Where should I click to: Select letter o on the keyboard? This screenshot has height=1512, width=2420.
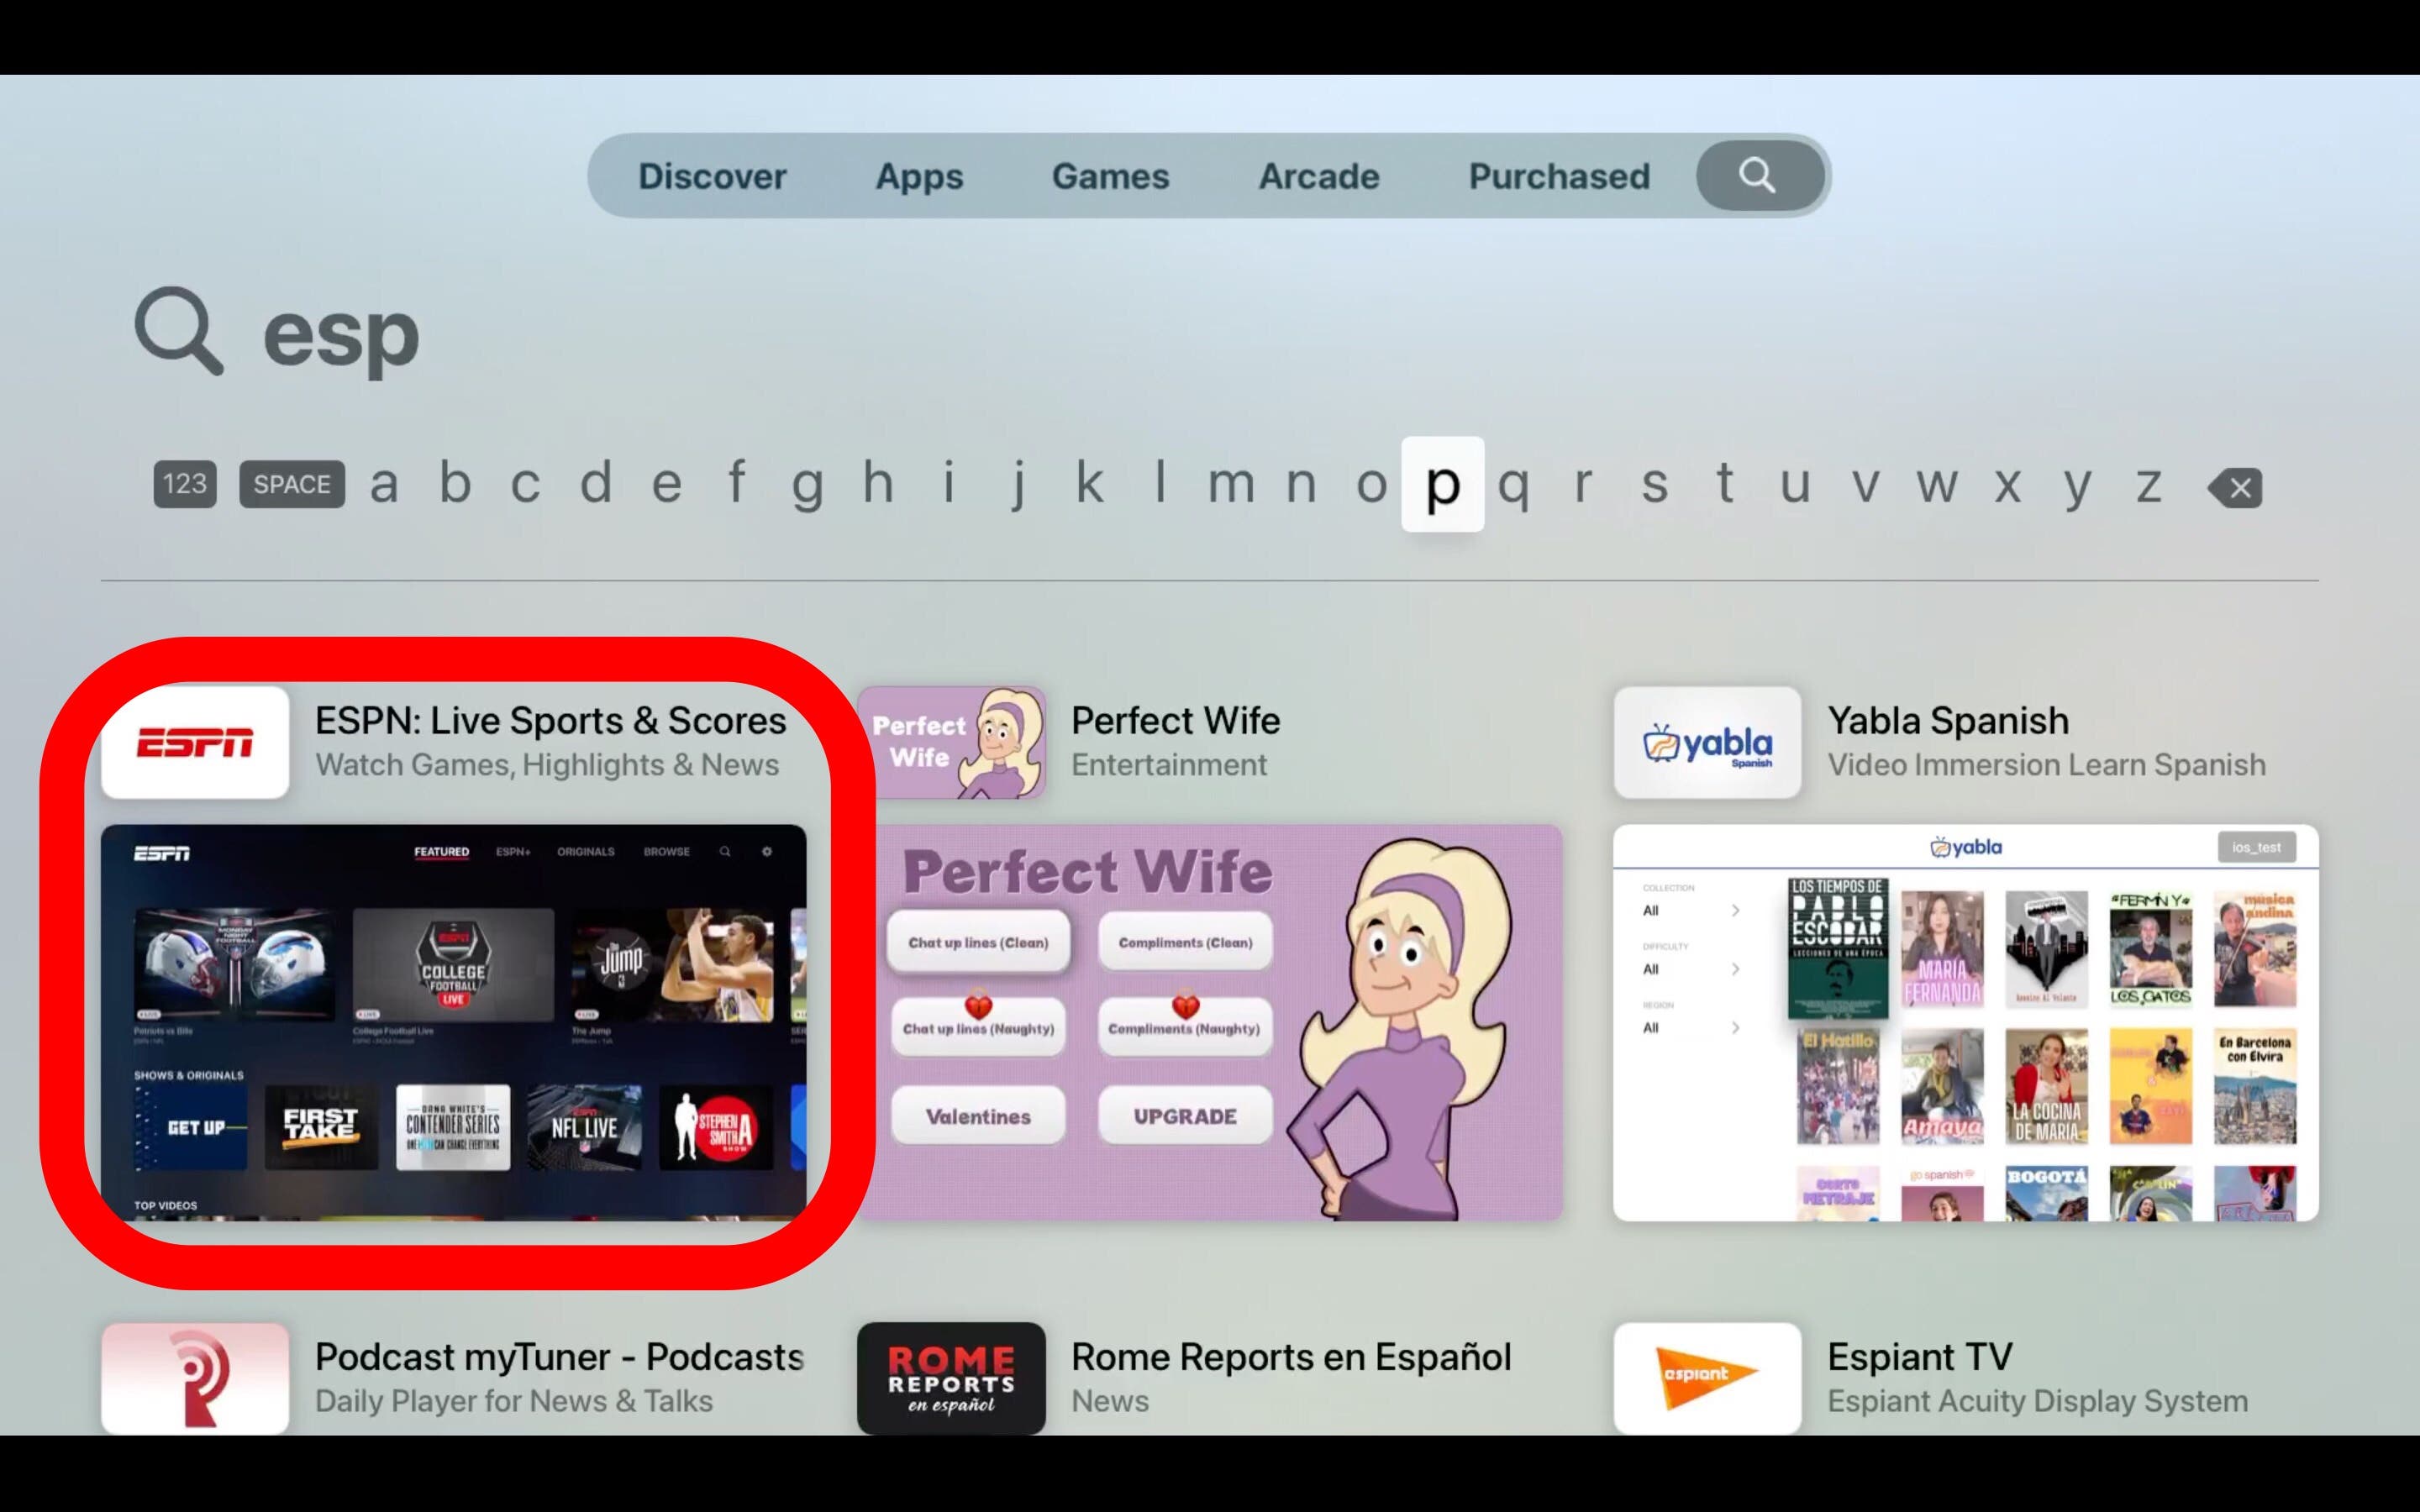coord(1371,485)
